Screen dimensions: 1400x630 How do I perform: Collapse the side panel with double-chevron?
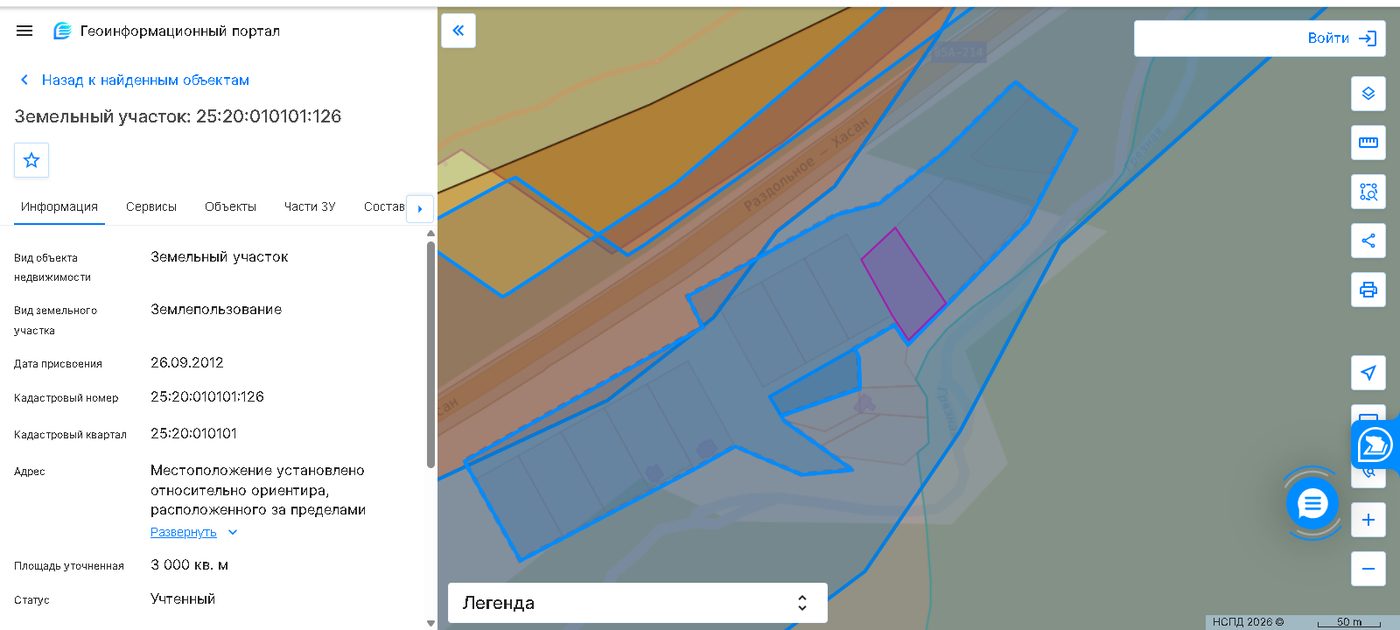pyautogui.click(x=458, y=31)
